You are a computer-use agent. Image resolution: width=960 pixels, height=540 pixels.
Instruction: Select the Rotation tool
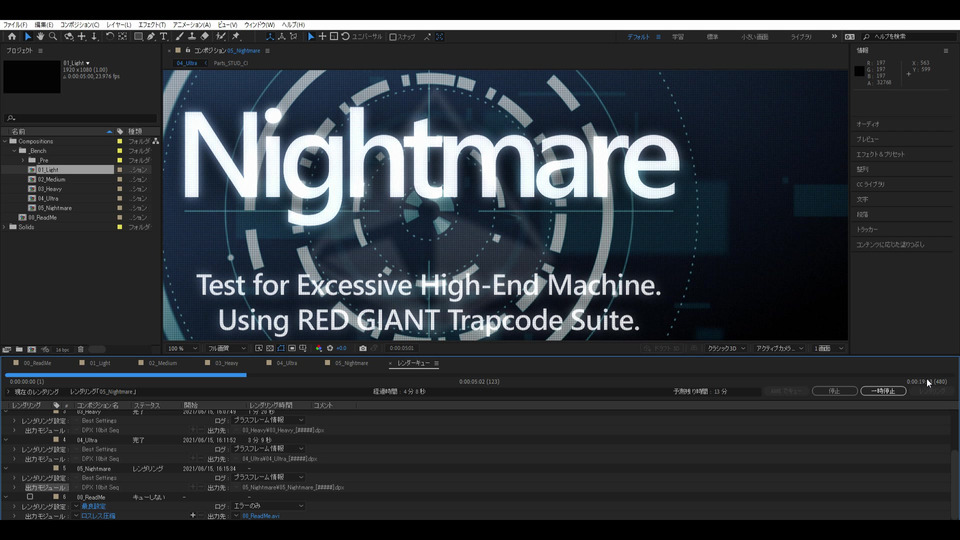tap(110, 37)
